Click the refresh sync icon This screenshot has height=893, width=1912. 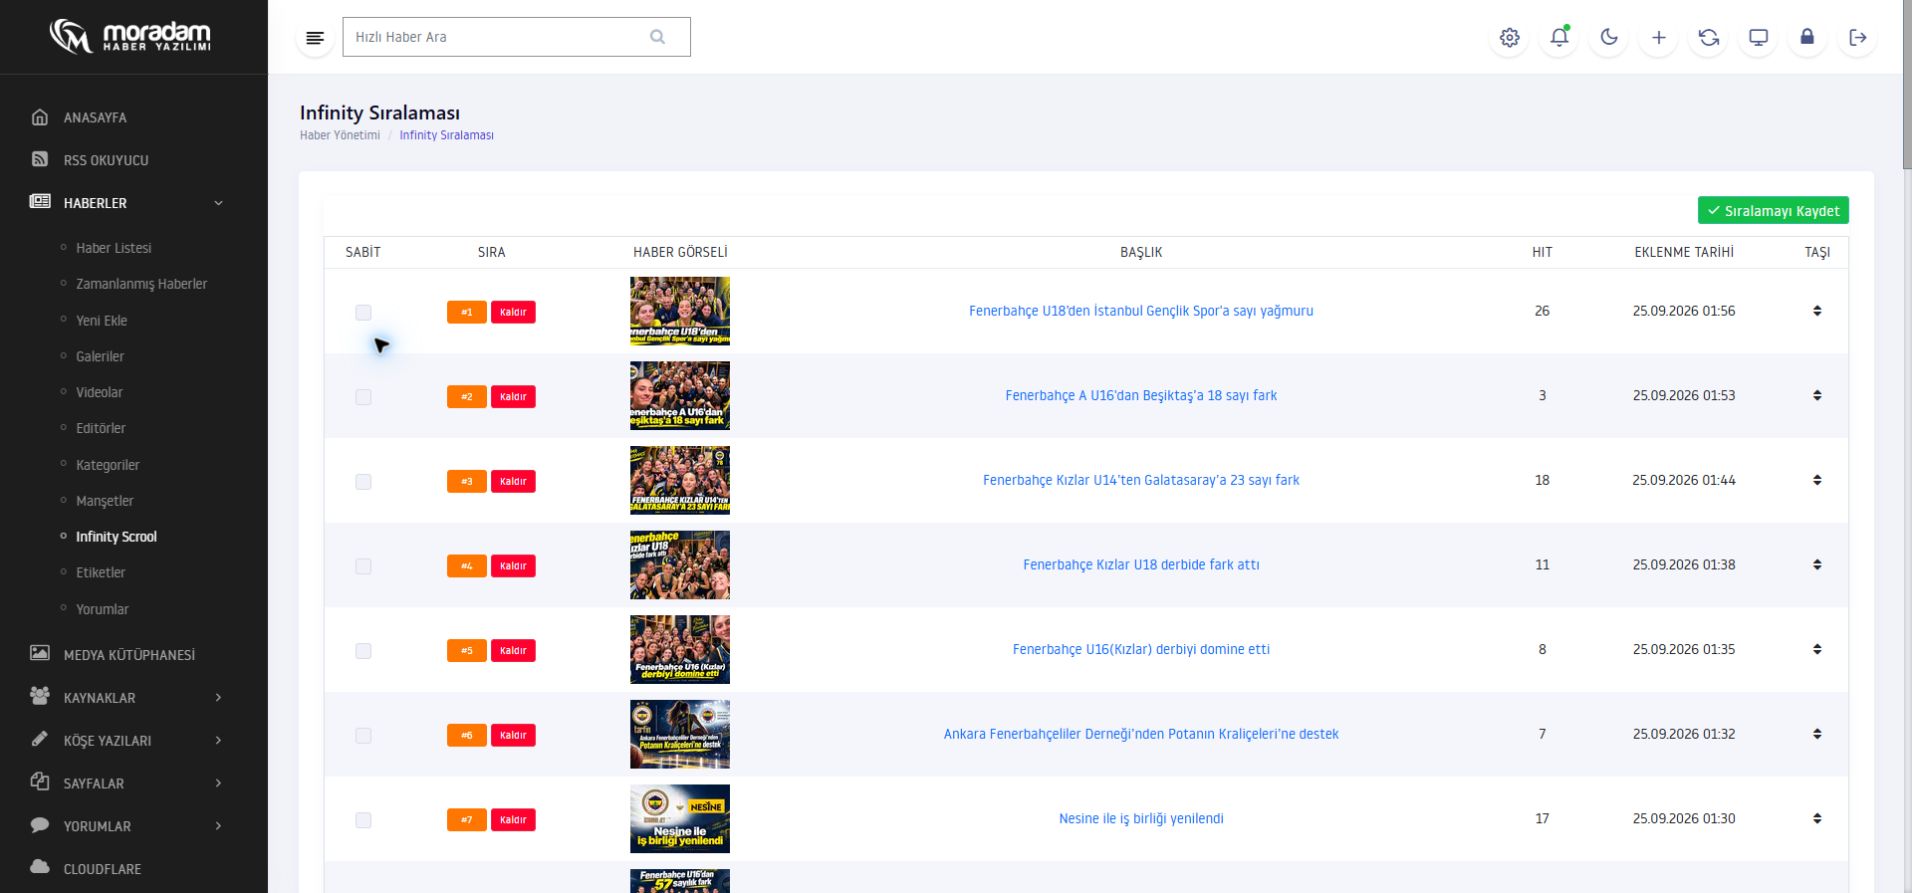[1709, 38]
